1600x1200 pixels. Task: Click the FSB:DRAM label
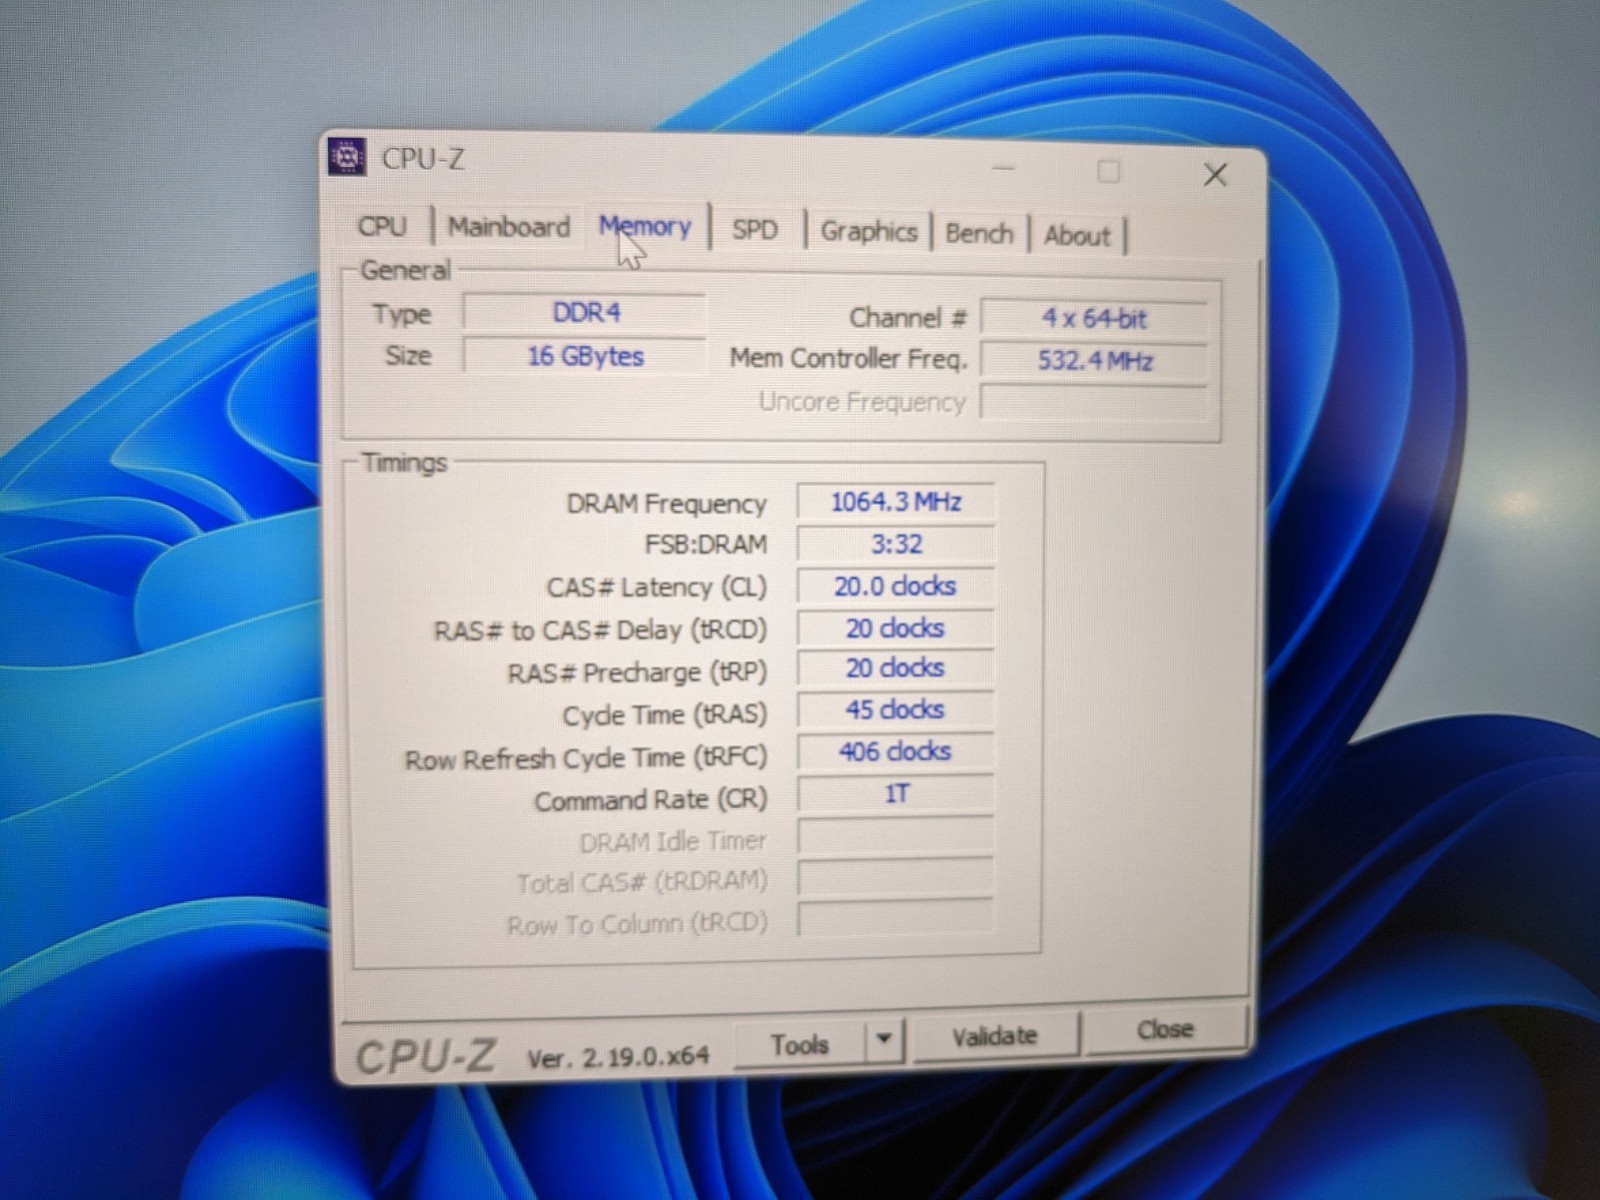coord(706,545)
